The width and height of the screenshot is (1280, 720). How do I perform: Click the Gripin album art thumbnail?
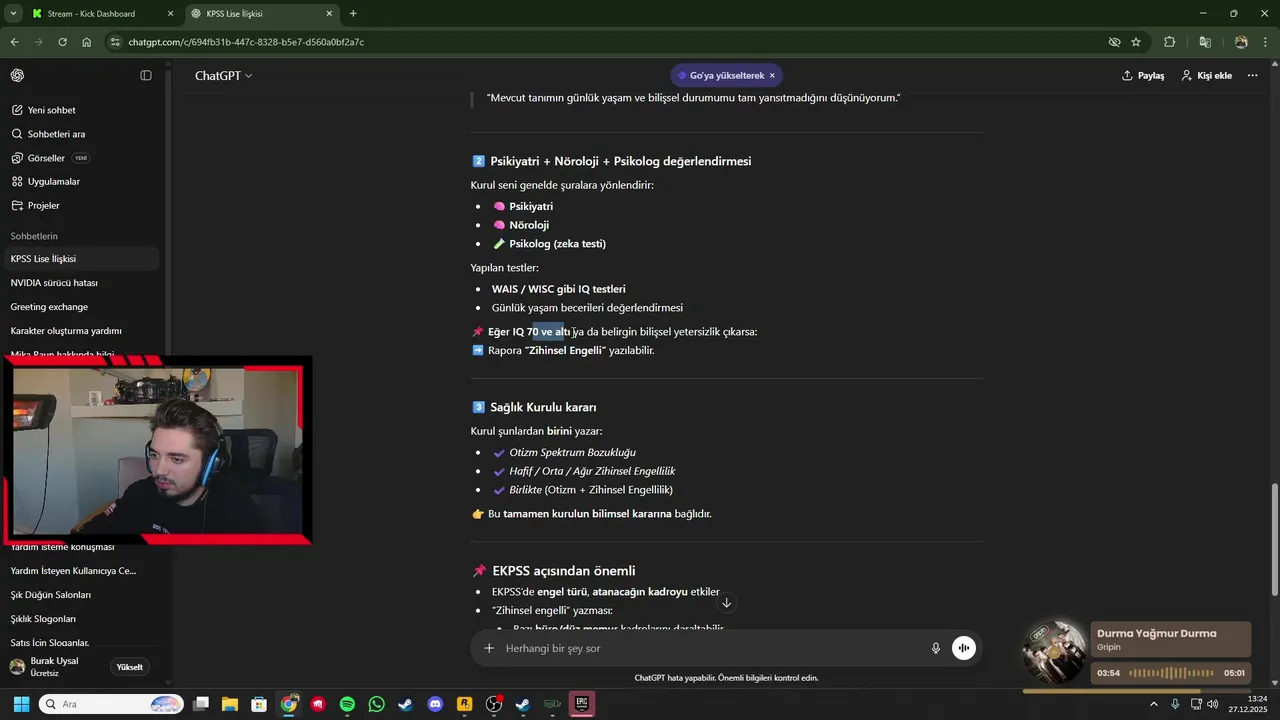click(x=1054, y=651)
